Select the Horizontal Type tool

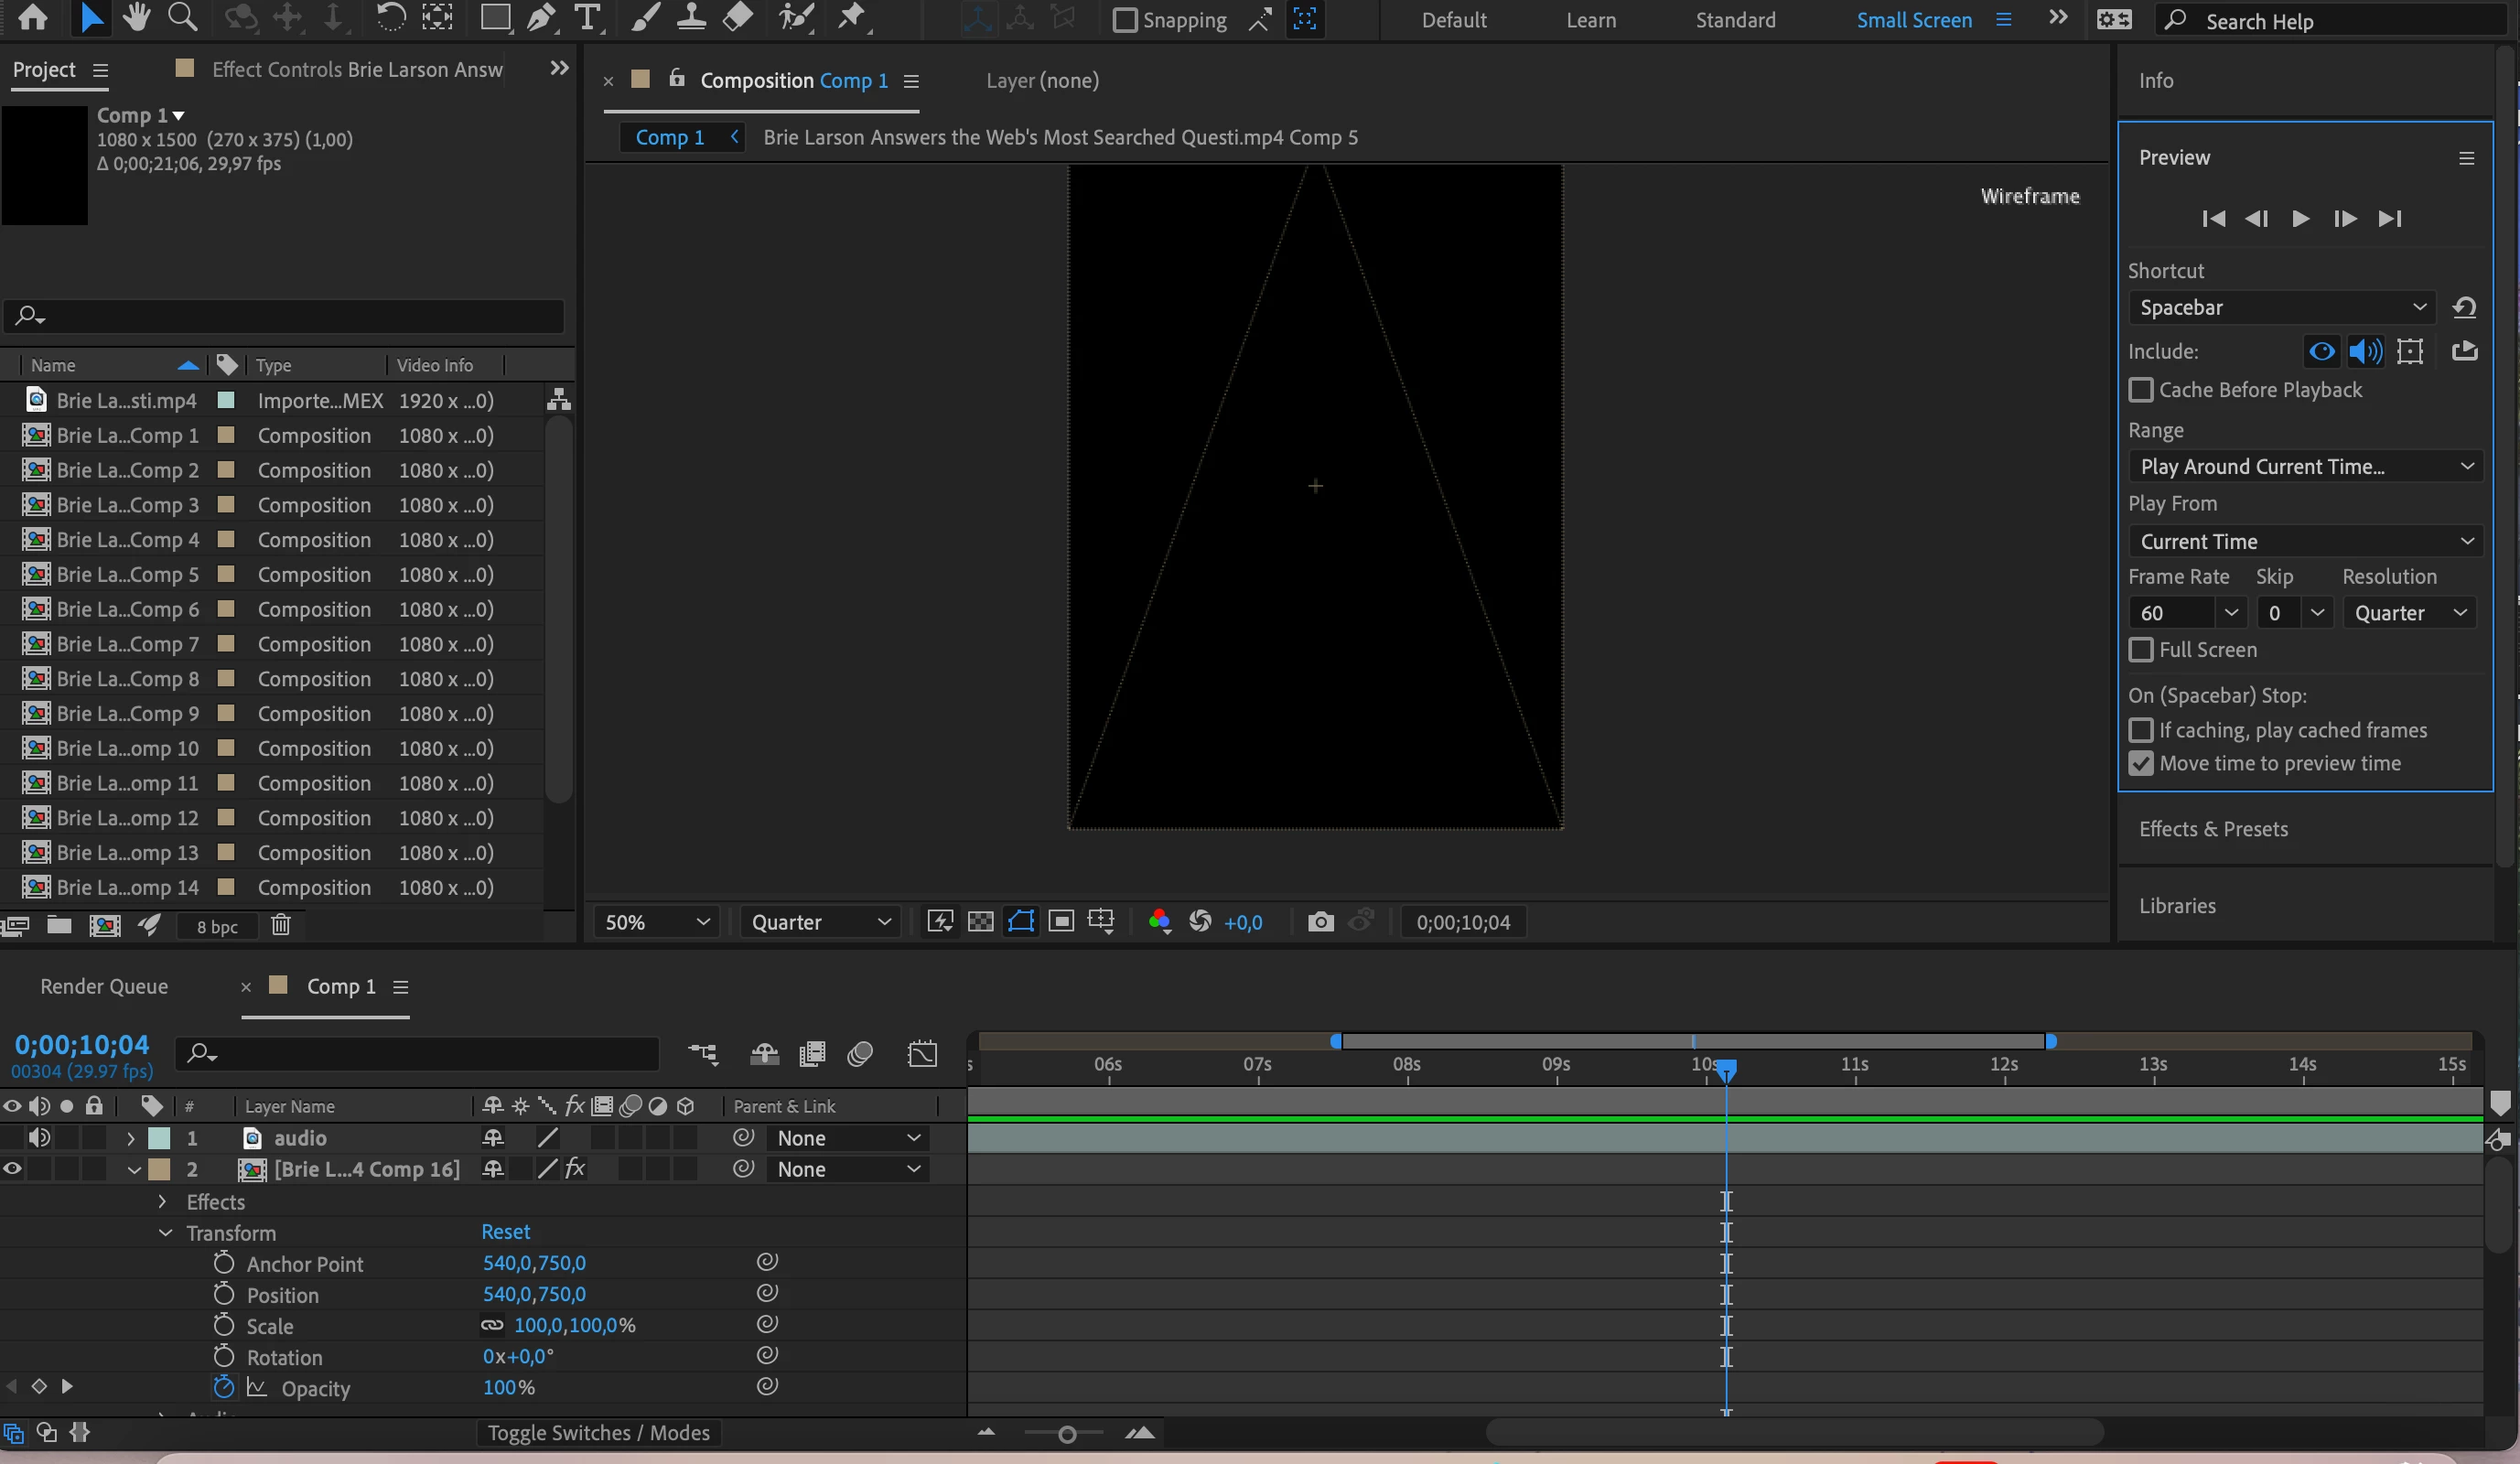(x=588, y=17)
